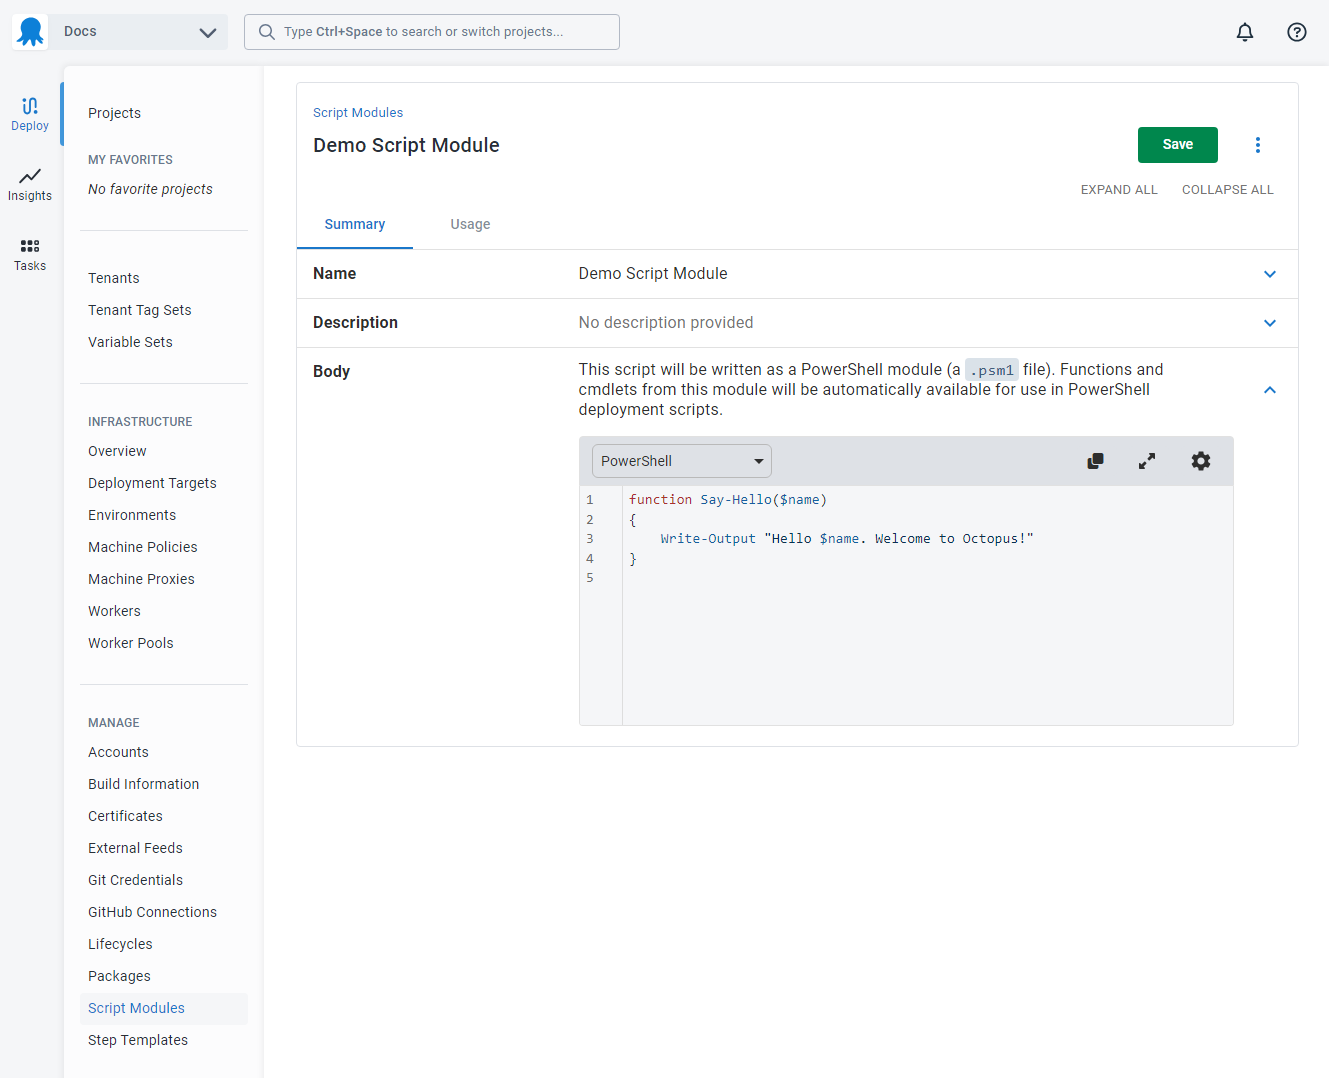Expand the Name section chevron
Viewport: 1329px width, 1078px height.
coord(1270,274)
